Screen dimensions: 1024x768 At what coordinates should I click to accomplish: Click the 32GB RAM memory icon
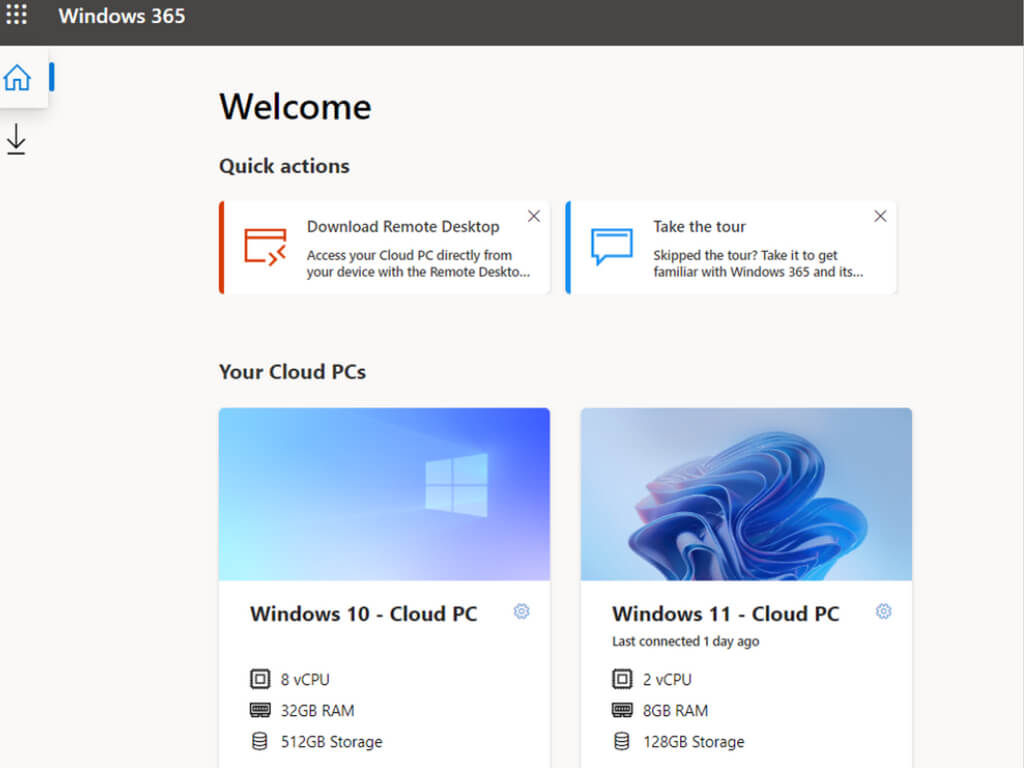pyautogui.click(x=260, y=710)
